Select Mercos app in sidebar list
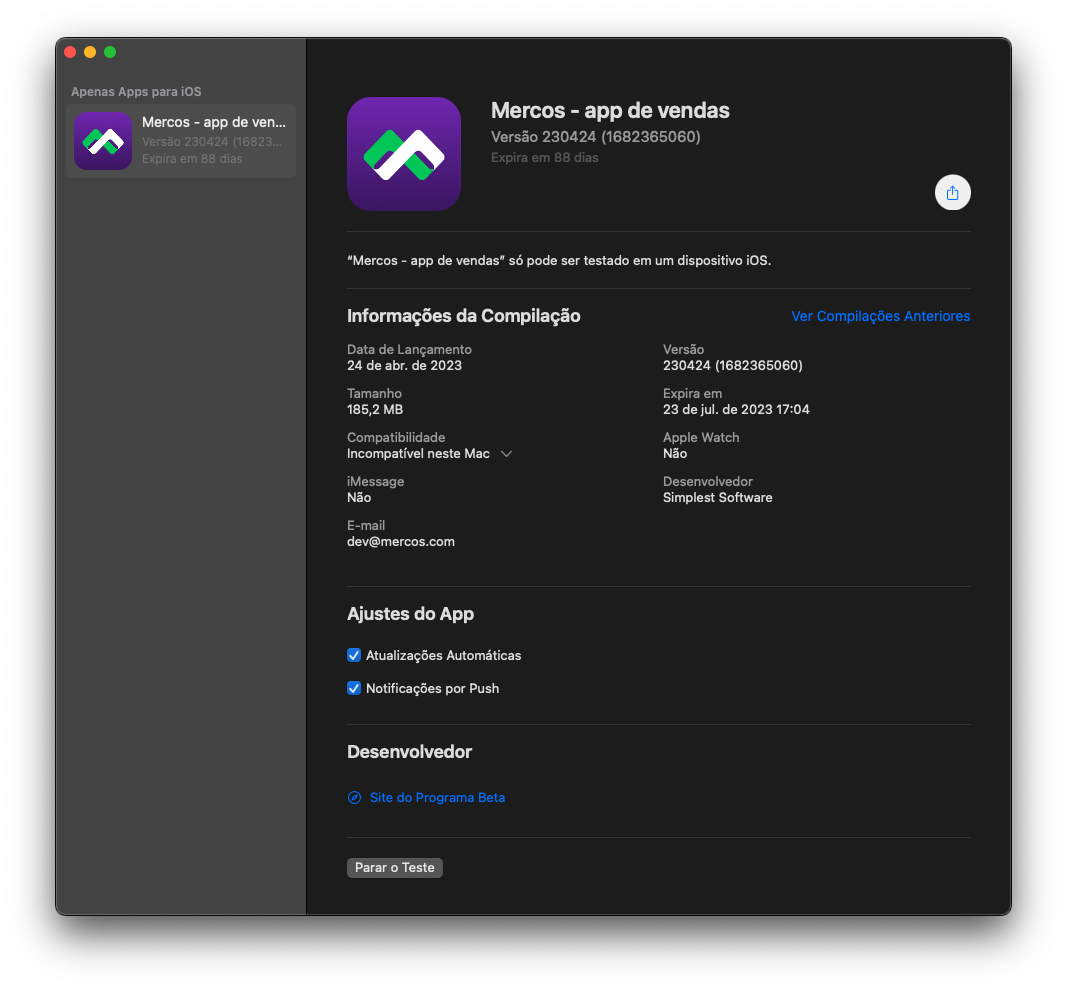Image resolution: width=1067 pixels, height=989 pixels. coord(181,140)
